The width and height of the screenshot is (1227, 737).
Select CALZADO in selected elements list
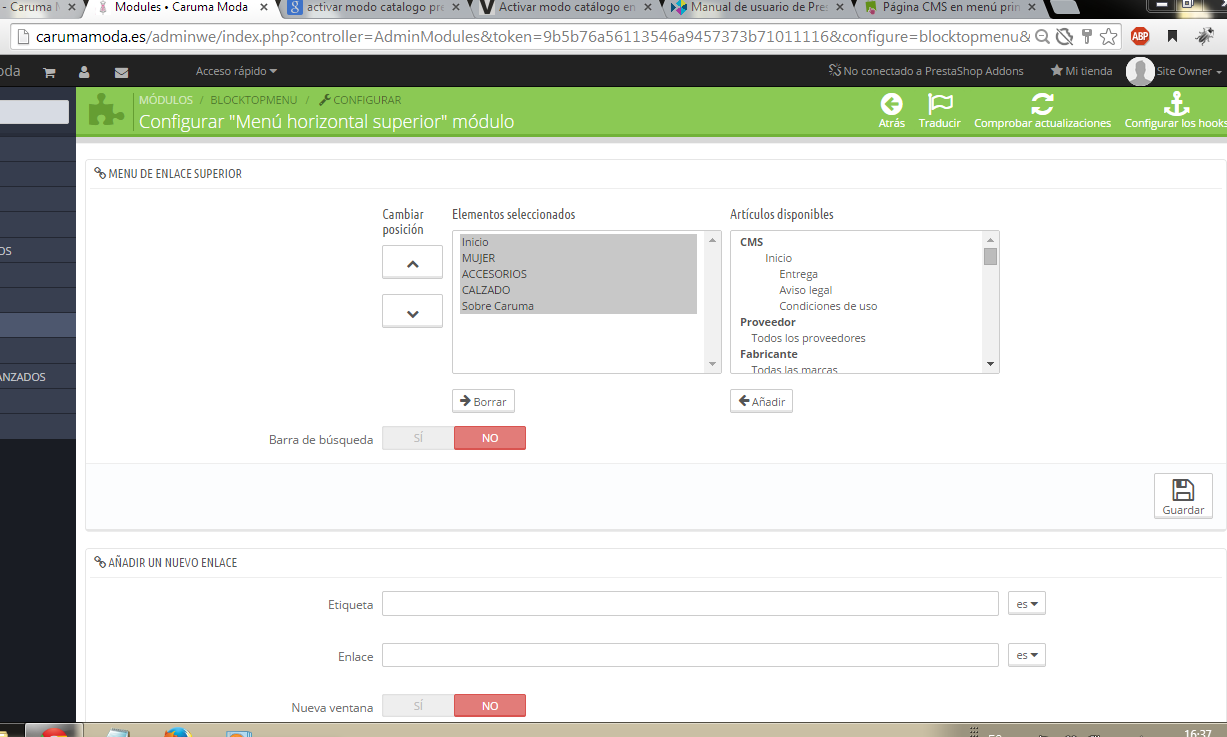coord(578,290)
